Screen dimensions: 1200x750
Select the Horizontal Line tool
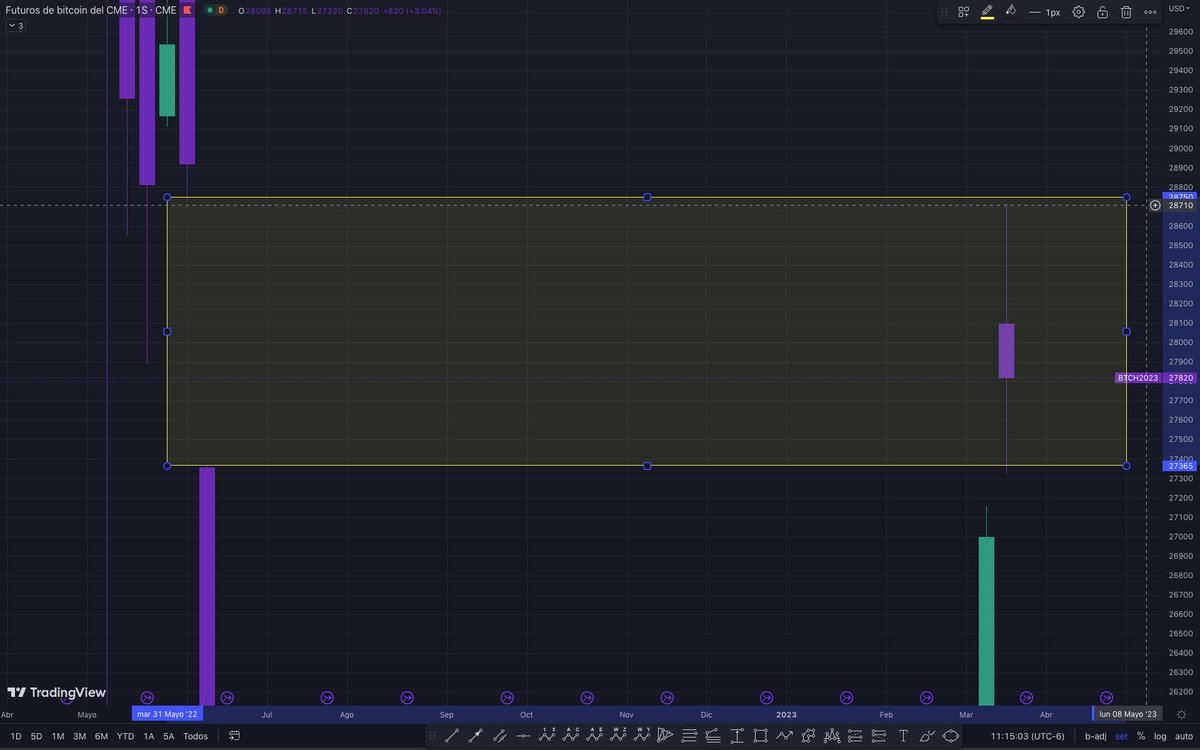[x=522, y=735]
